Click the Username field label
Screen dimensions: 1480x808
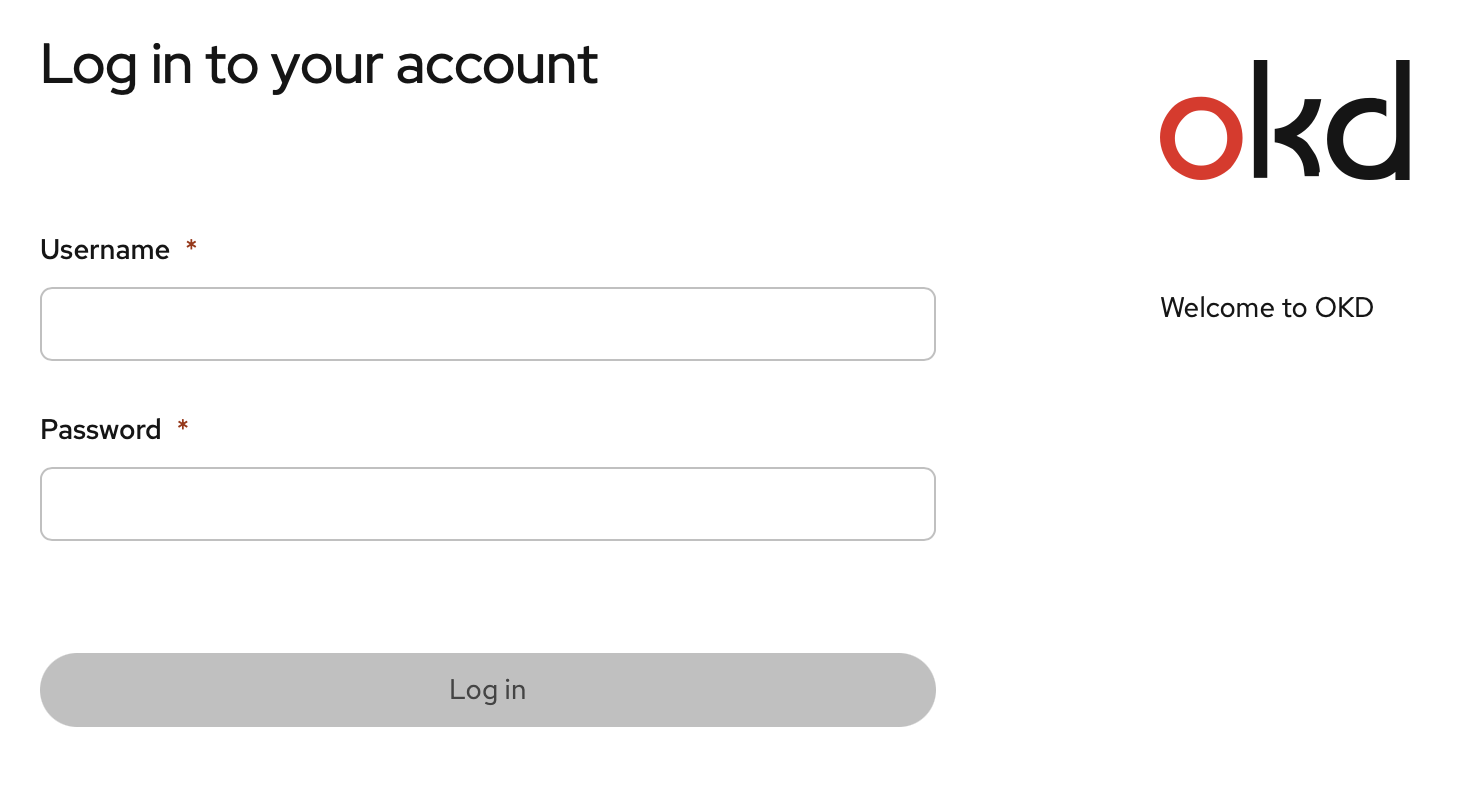pyautogui.click(x=105, y=250)
